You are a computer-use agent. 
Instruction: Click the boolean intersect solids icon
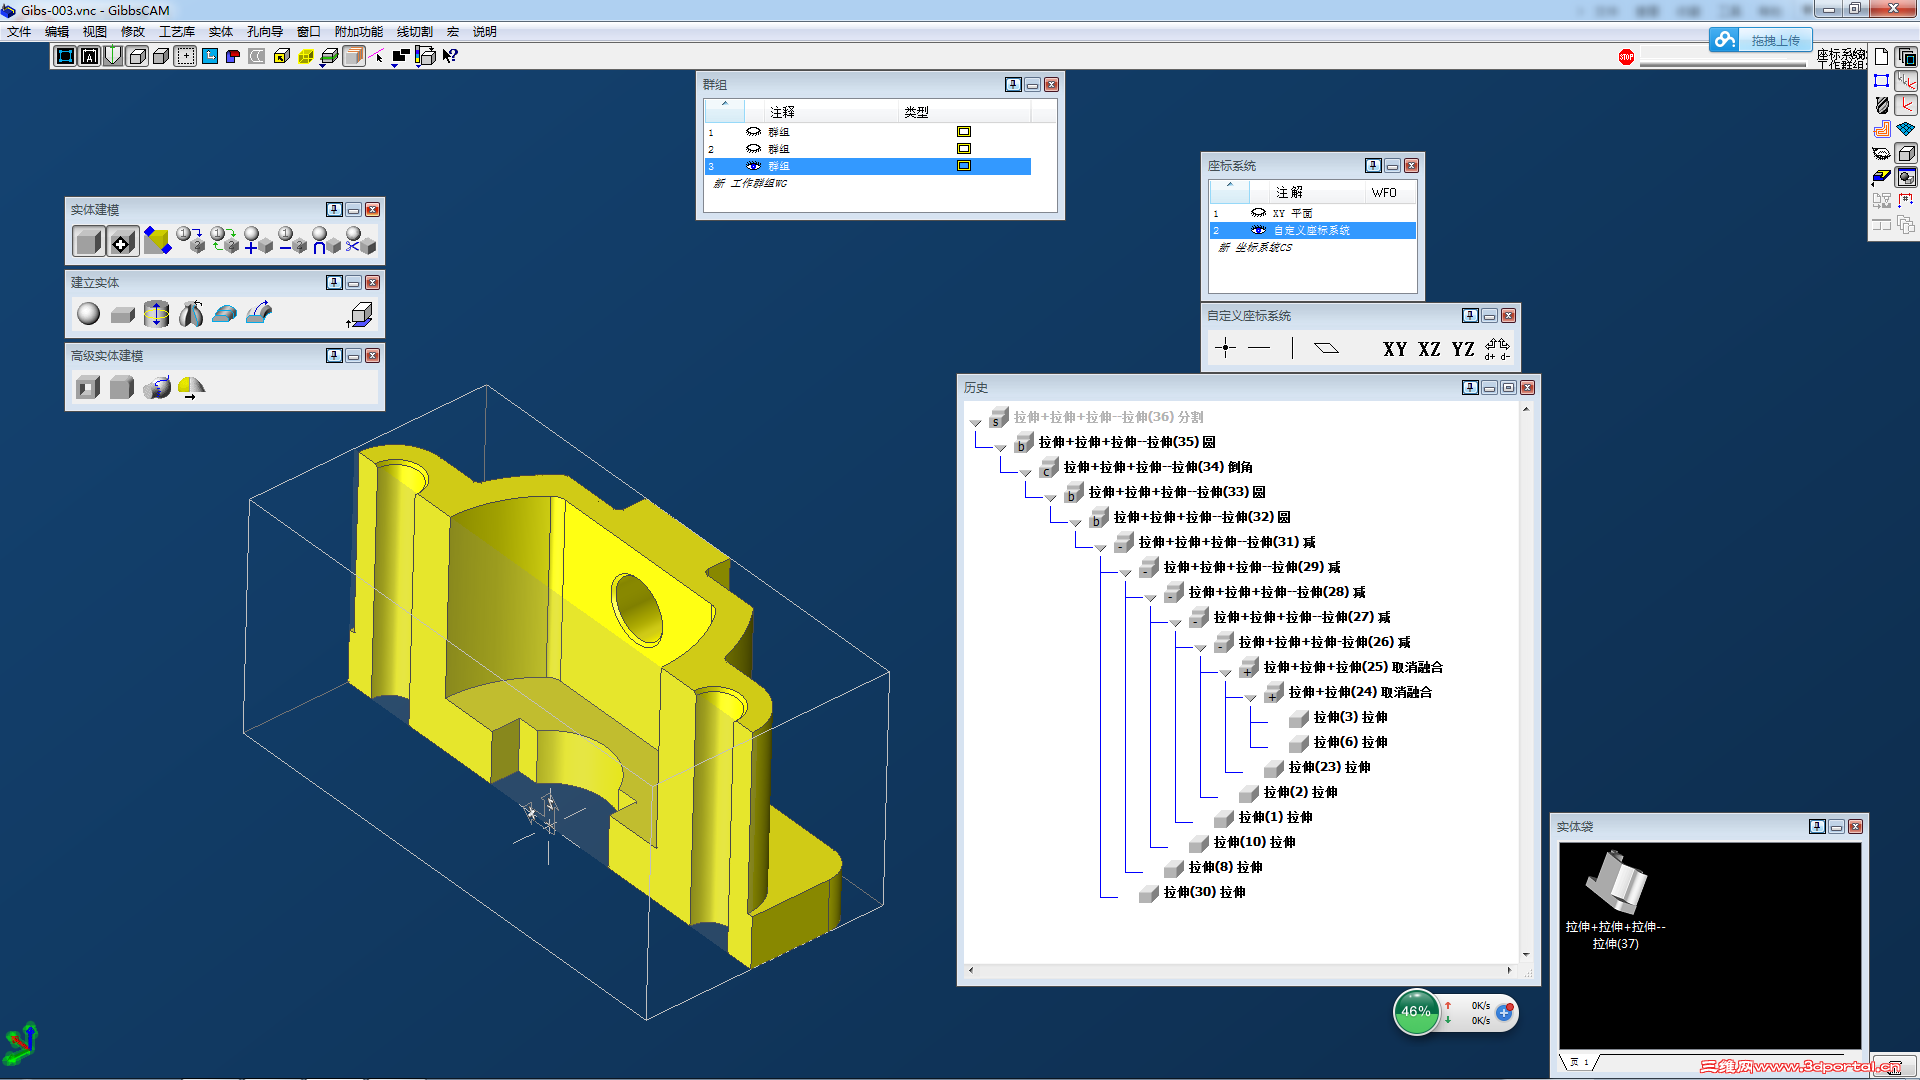tap(326, 241)
